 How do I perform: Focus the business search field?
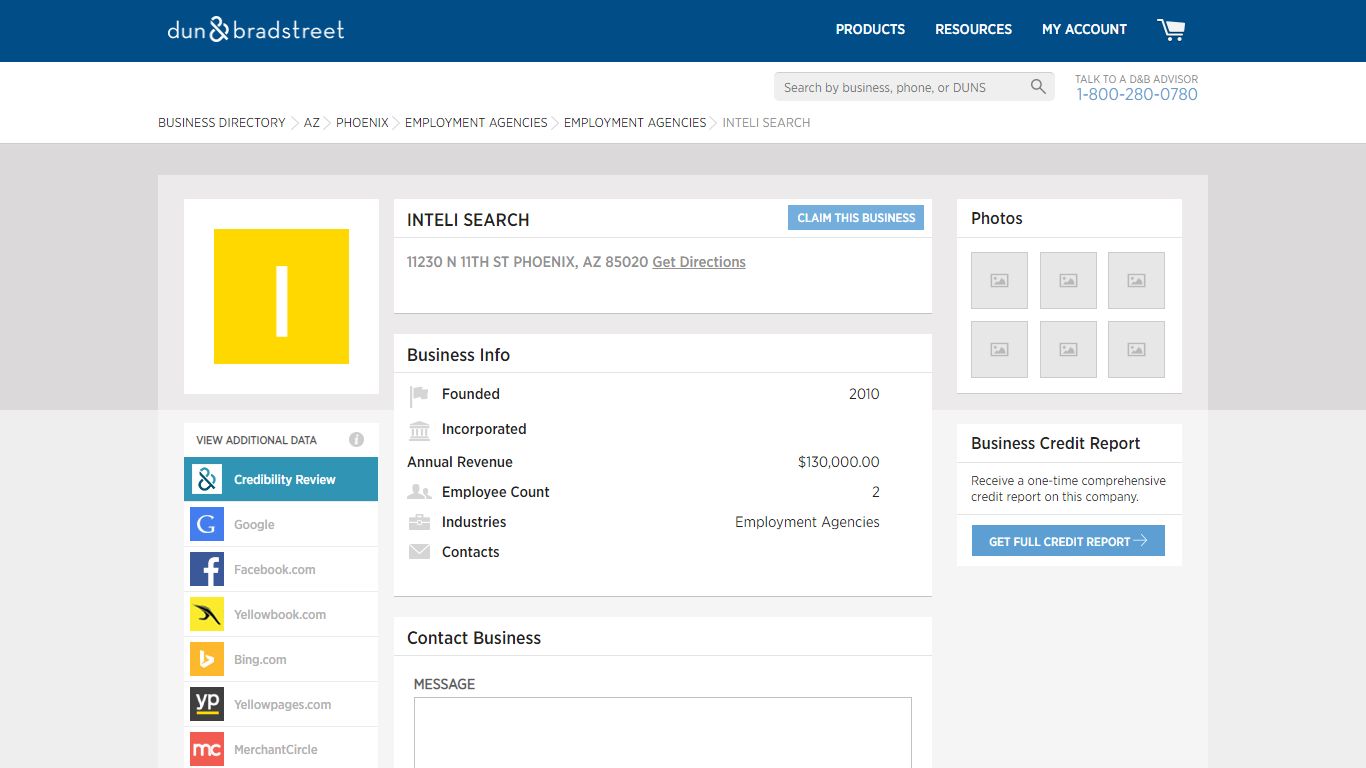click(902, 87)
